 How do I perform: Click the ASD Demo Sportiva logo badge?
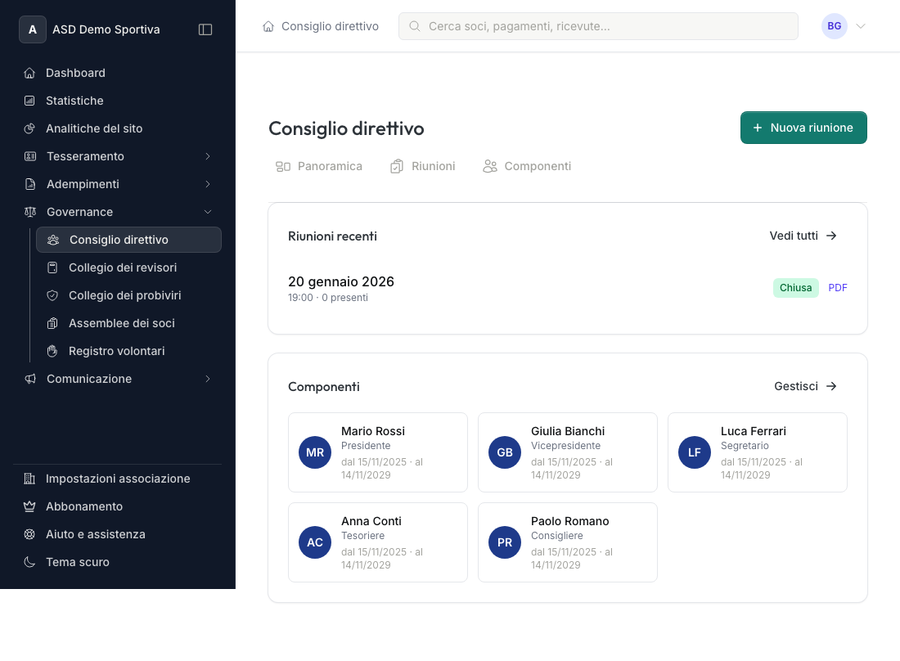[x=33, y=29]
